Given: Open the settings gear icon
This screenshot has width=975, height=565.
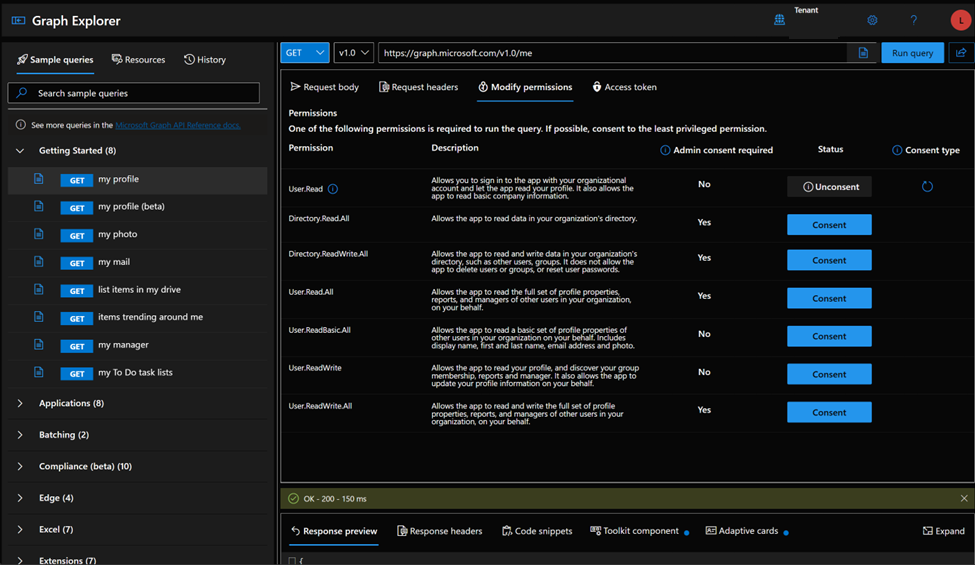Looking at the screenshot, I should click(872, 20).
